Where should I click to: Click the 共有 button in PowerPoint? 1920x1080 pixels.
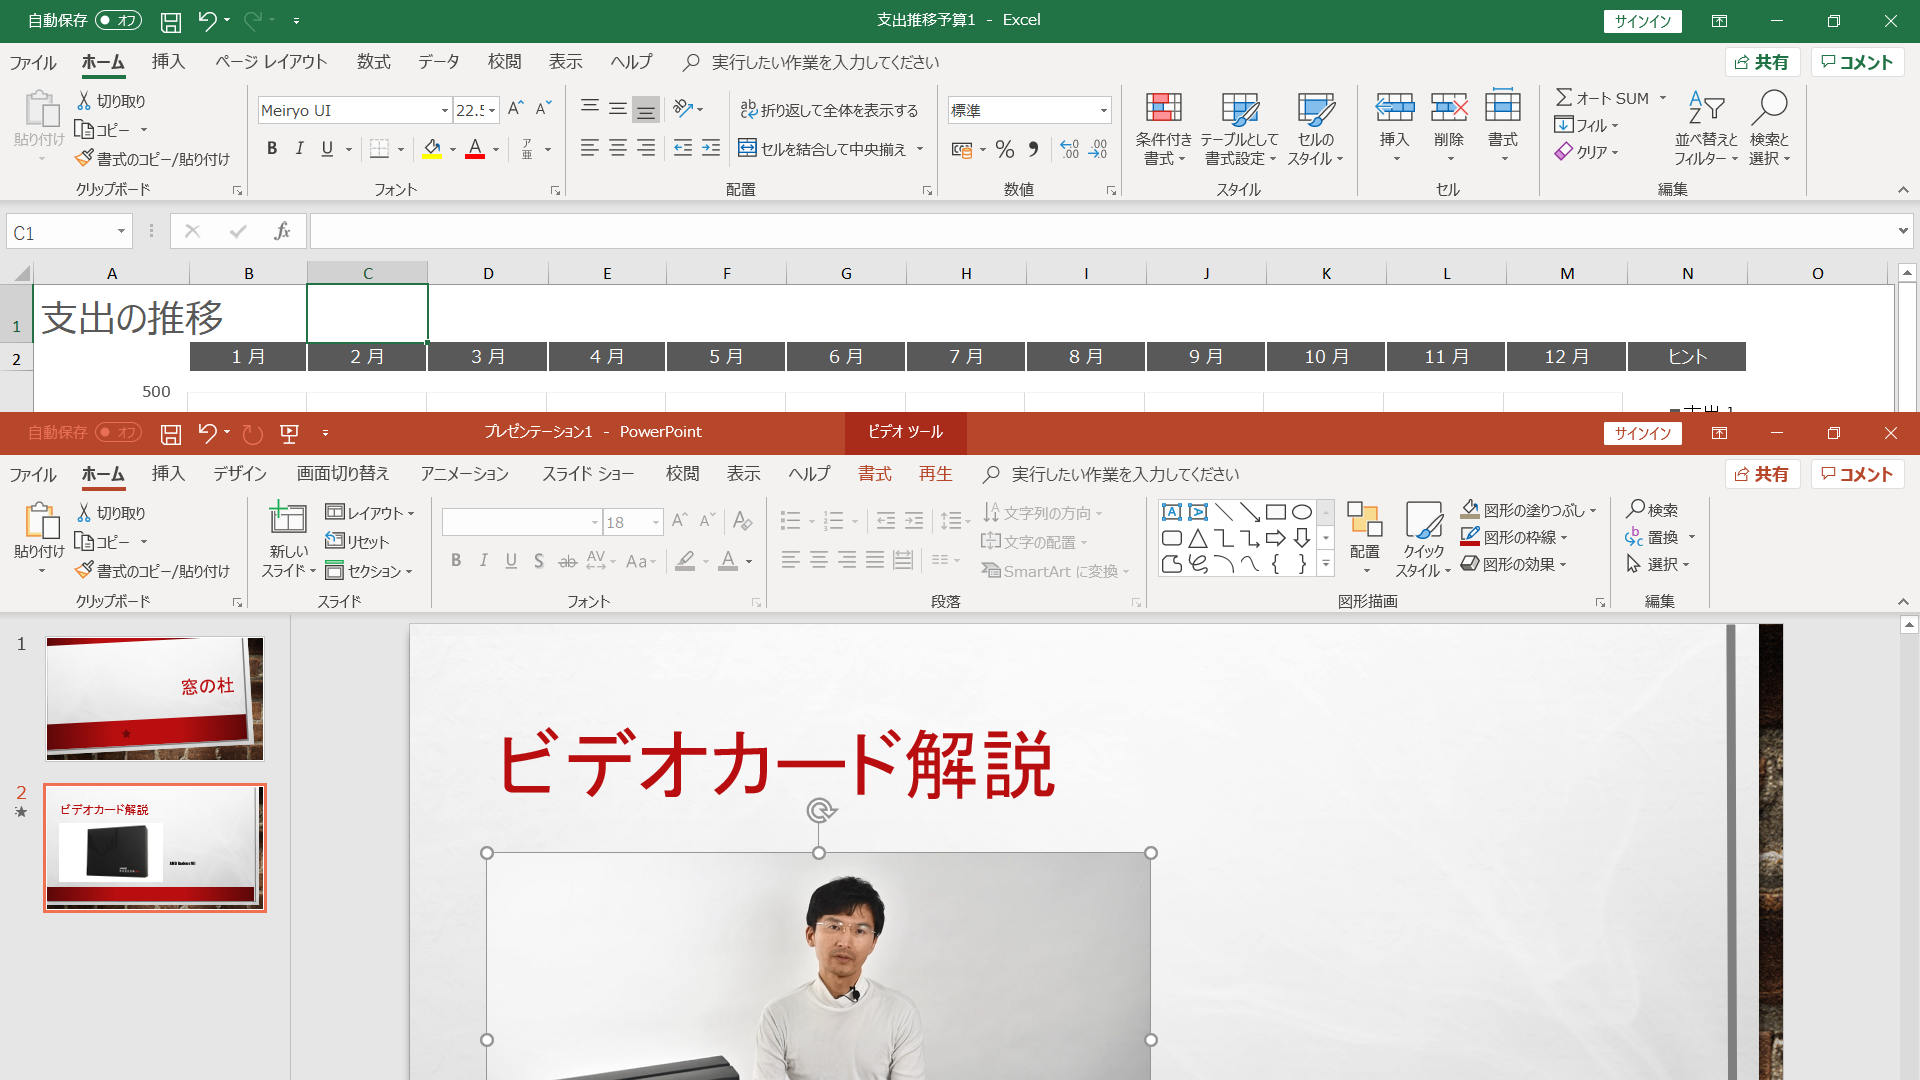point(1763,473)
